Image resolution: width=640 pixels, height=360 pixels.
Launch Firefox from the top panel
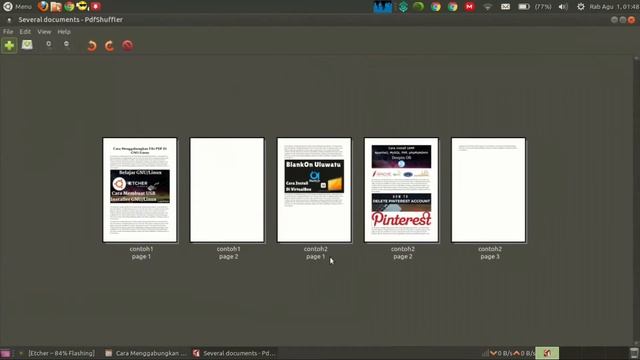coord(43,7)
